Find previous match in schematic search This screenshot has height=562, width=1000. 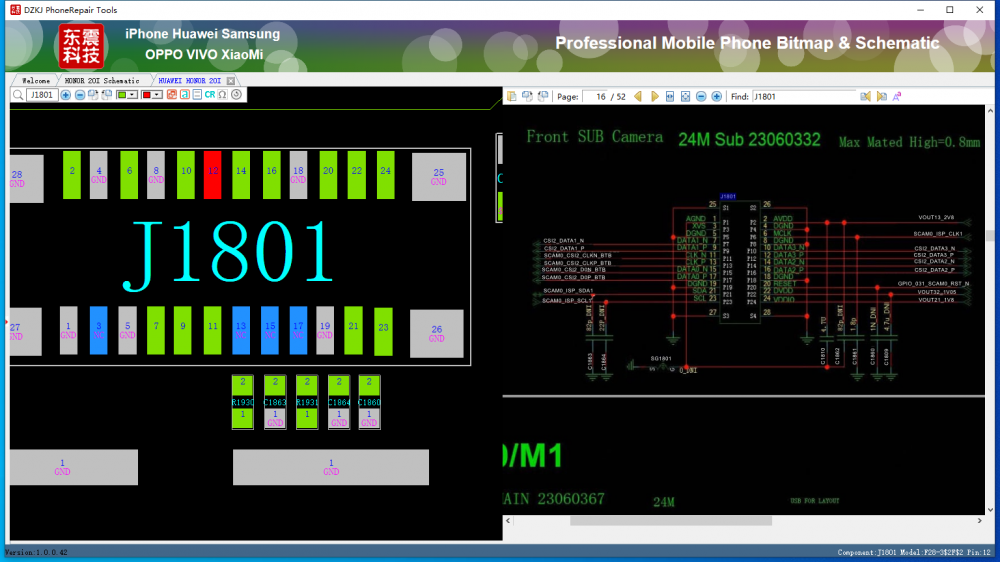pos(866,97)
